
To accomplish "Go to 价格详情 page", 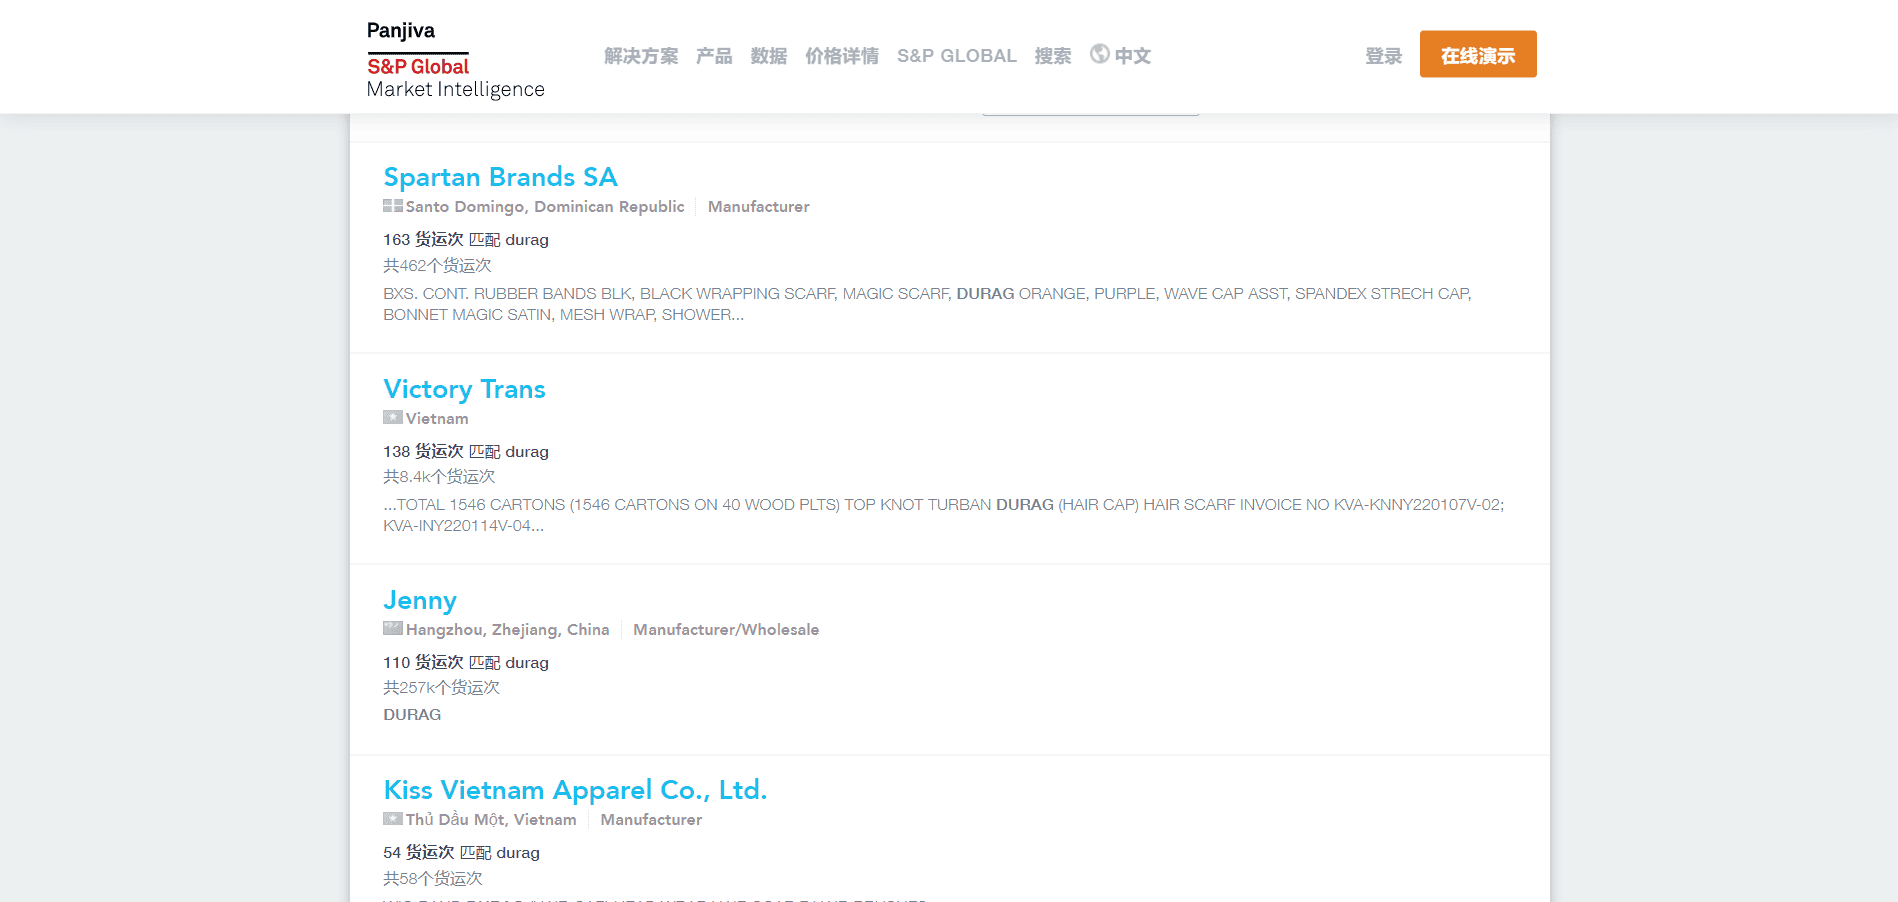I will [841, 56].
